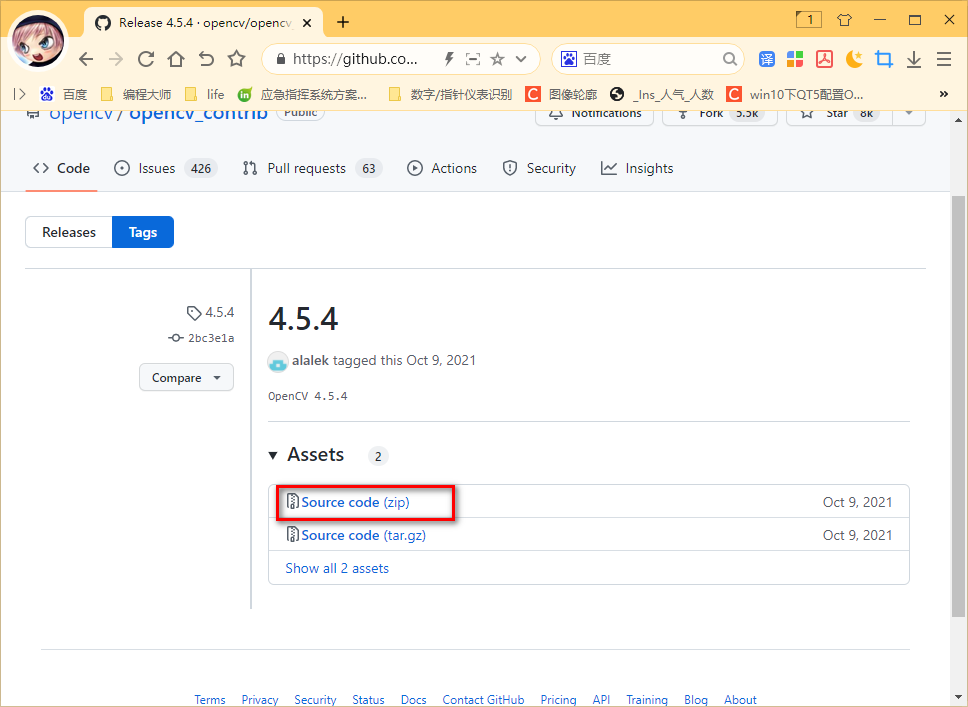Open the PDF extension icon
968x707 pixels.
(825, 59)
